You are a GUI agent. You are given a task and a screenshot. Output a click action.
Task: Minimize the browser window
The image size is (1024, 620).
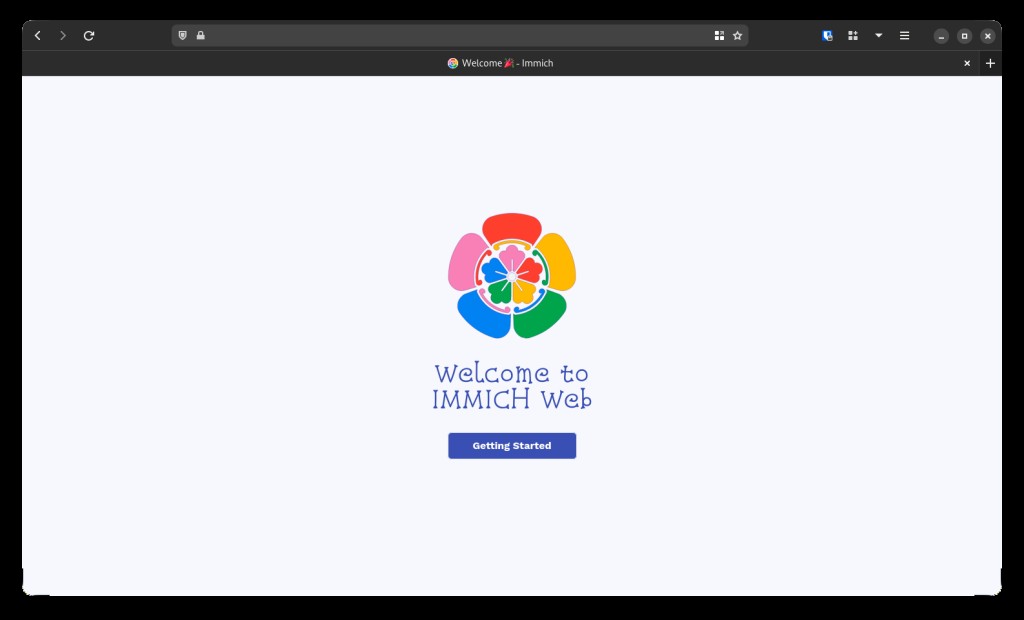point(941,36)
